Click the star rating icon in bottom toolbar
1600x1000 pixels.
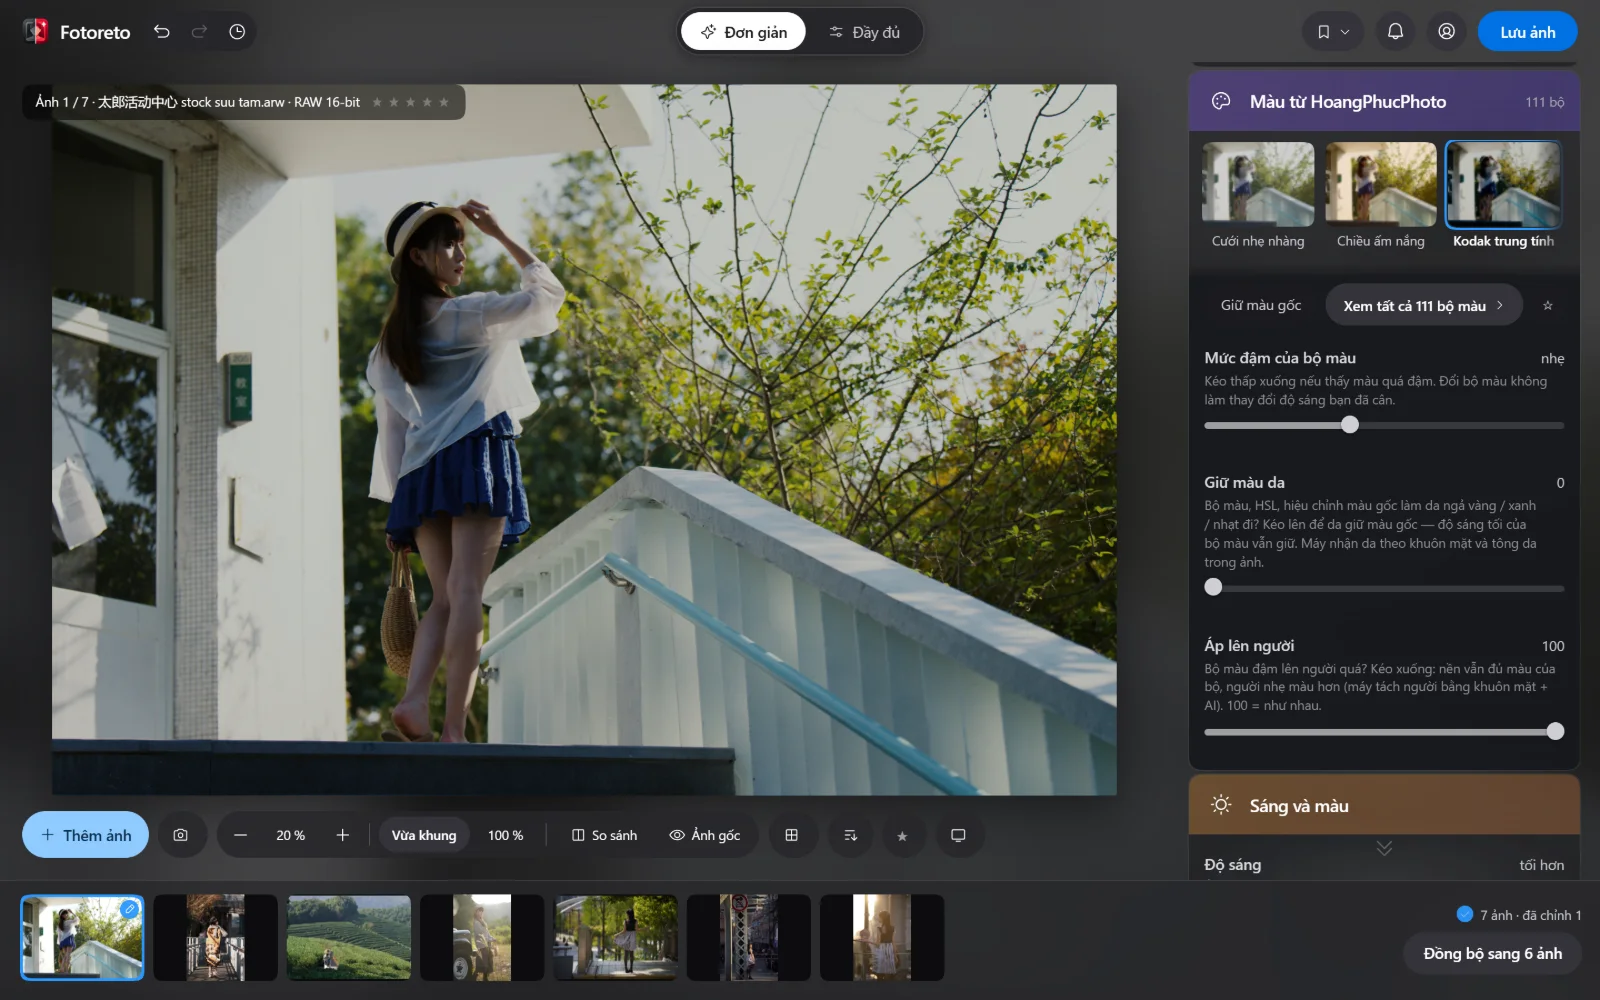coord(902,836)
